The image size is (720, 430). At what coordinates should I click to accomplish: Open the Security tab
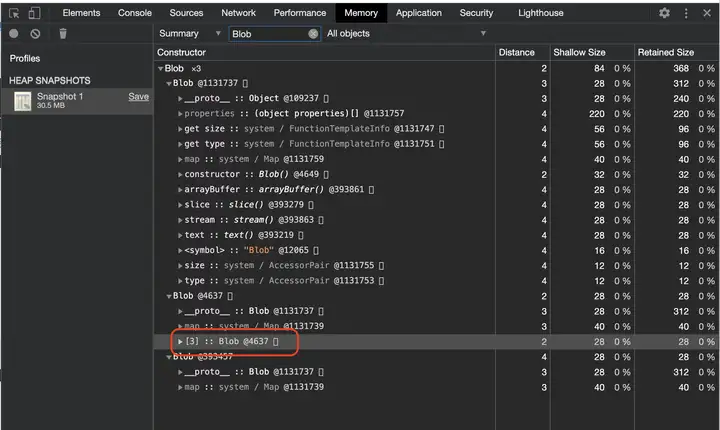click(476, 13)
